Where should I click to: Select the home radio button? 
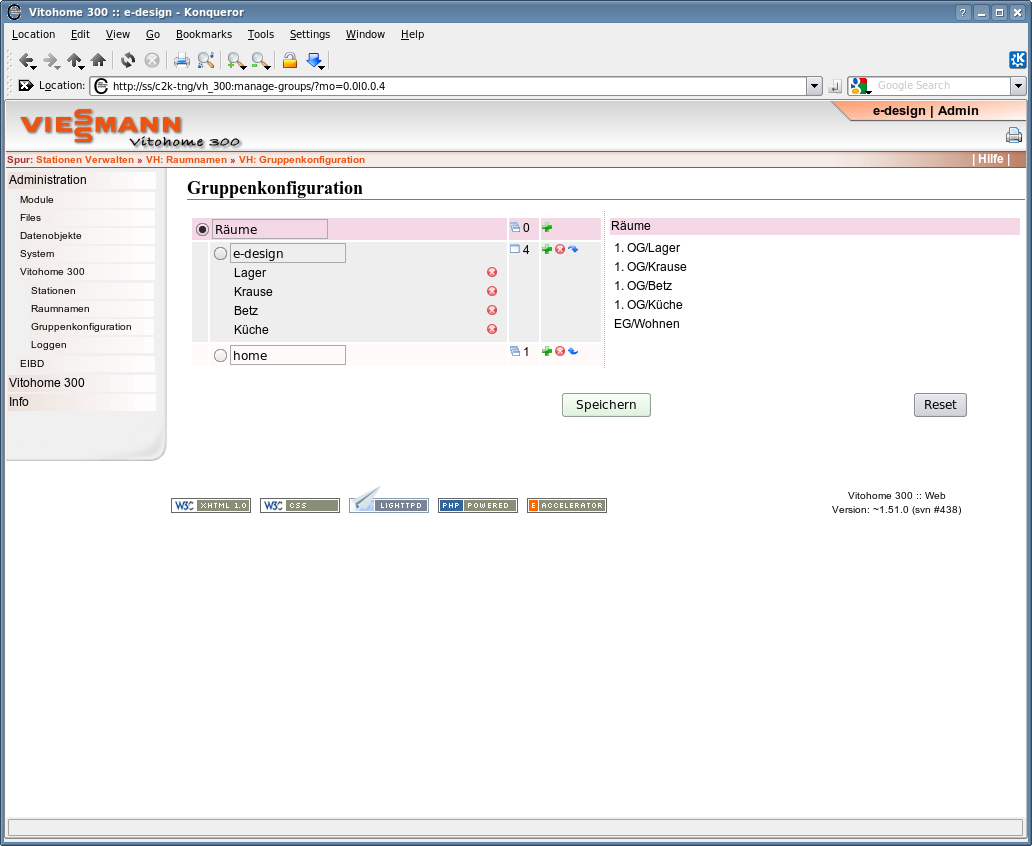220,356
